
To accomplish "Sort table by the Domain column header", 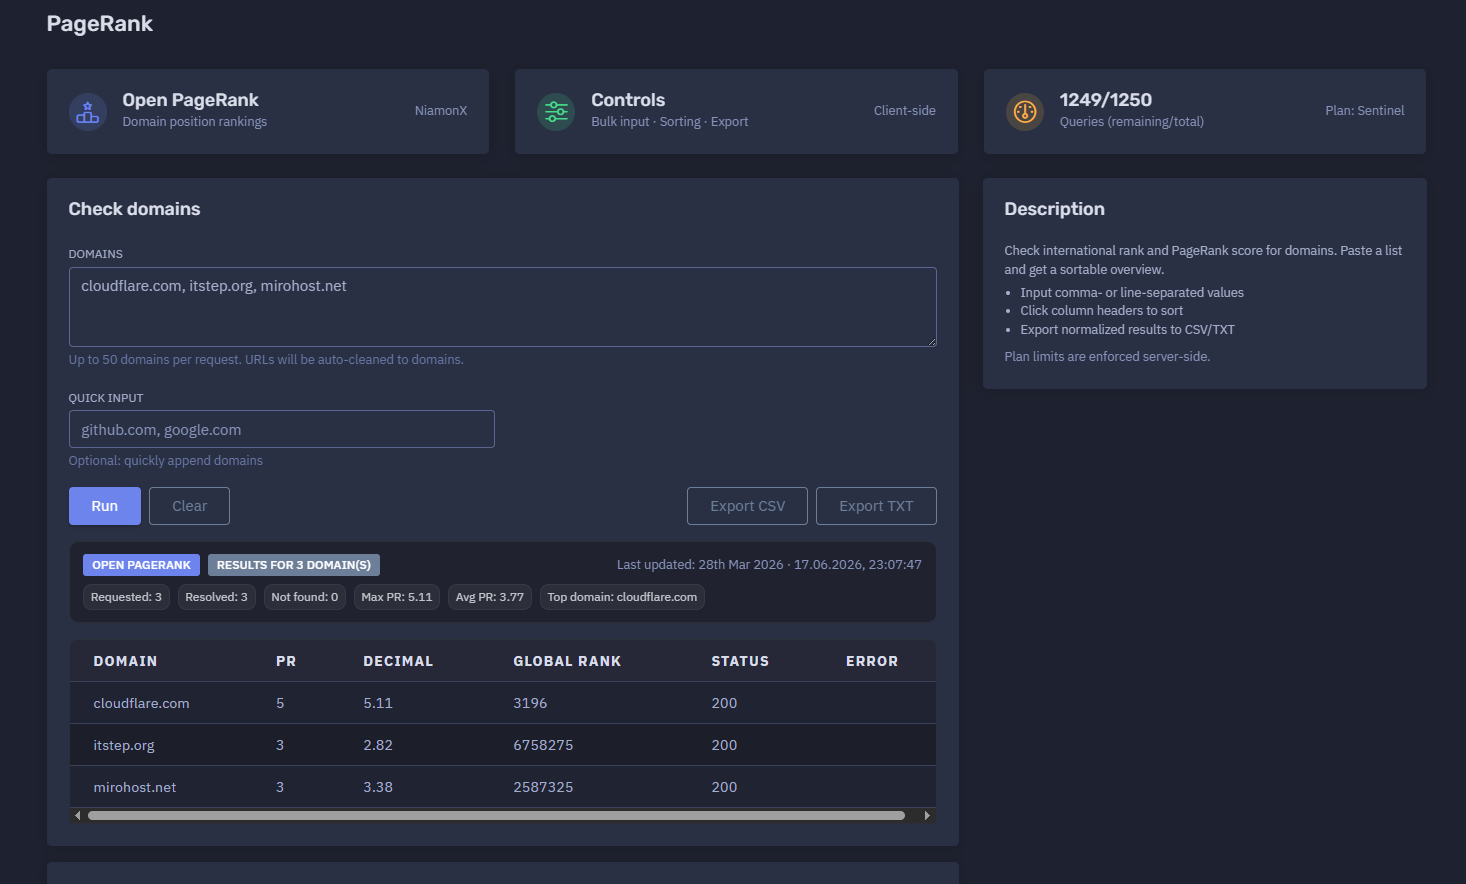I will click(125, 661).
